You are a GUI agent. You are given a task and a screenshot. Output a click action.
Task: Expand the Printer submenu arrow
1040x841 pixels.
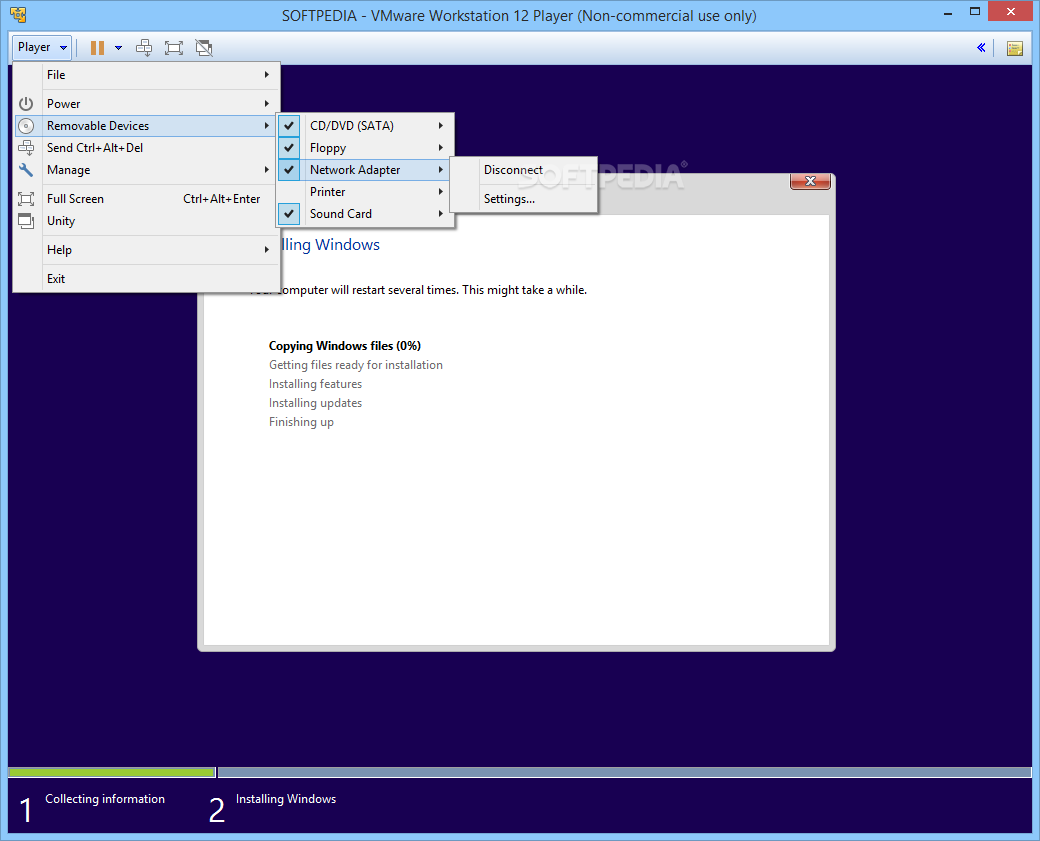point(440,192)
